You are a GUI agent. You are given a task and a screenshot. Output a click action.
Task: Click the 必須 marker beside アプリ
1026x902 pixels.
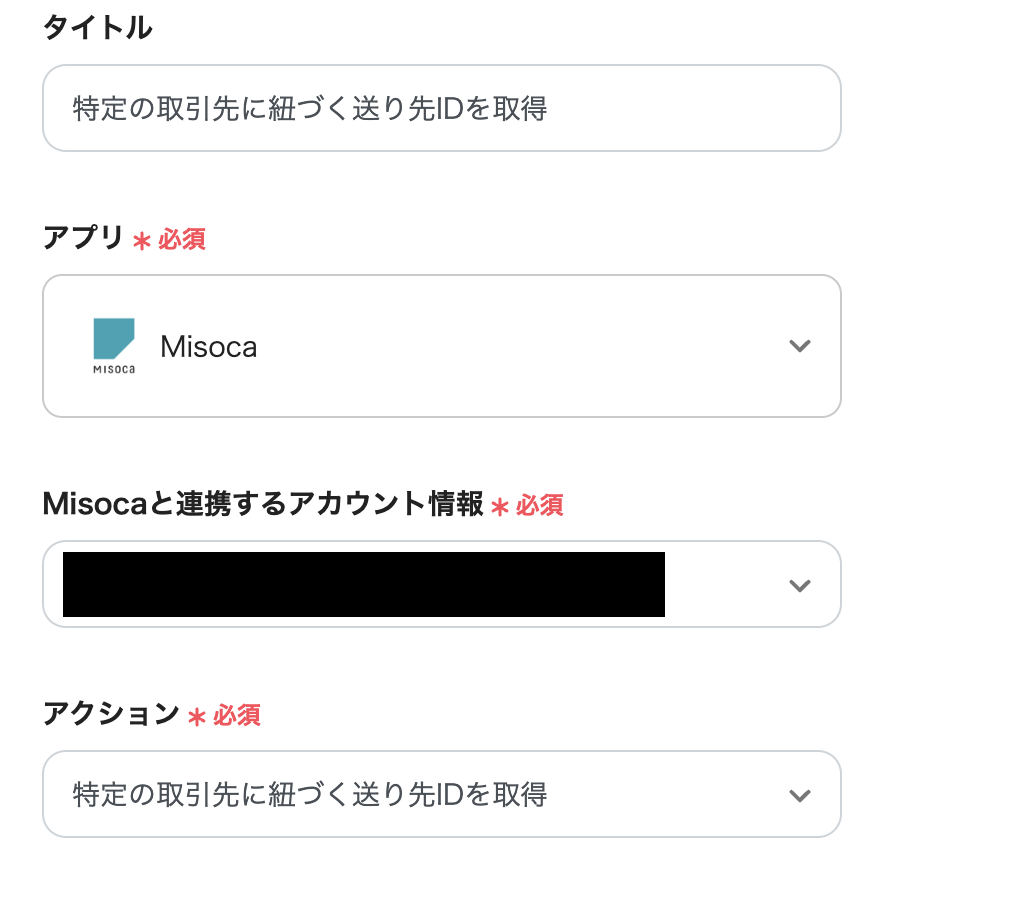tap(182, 240)
